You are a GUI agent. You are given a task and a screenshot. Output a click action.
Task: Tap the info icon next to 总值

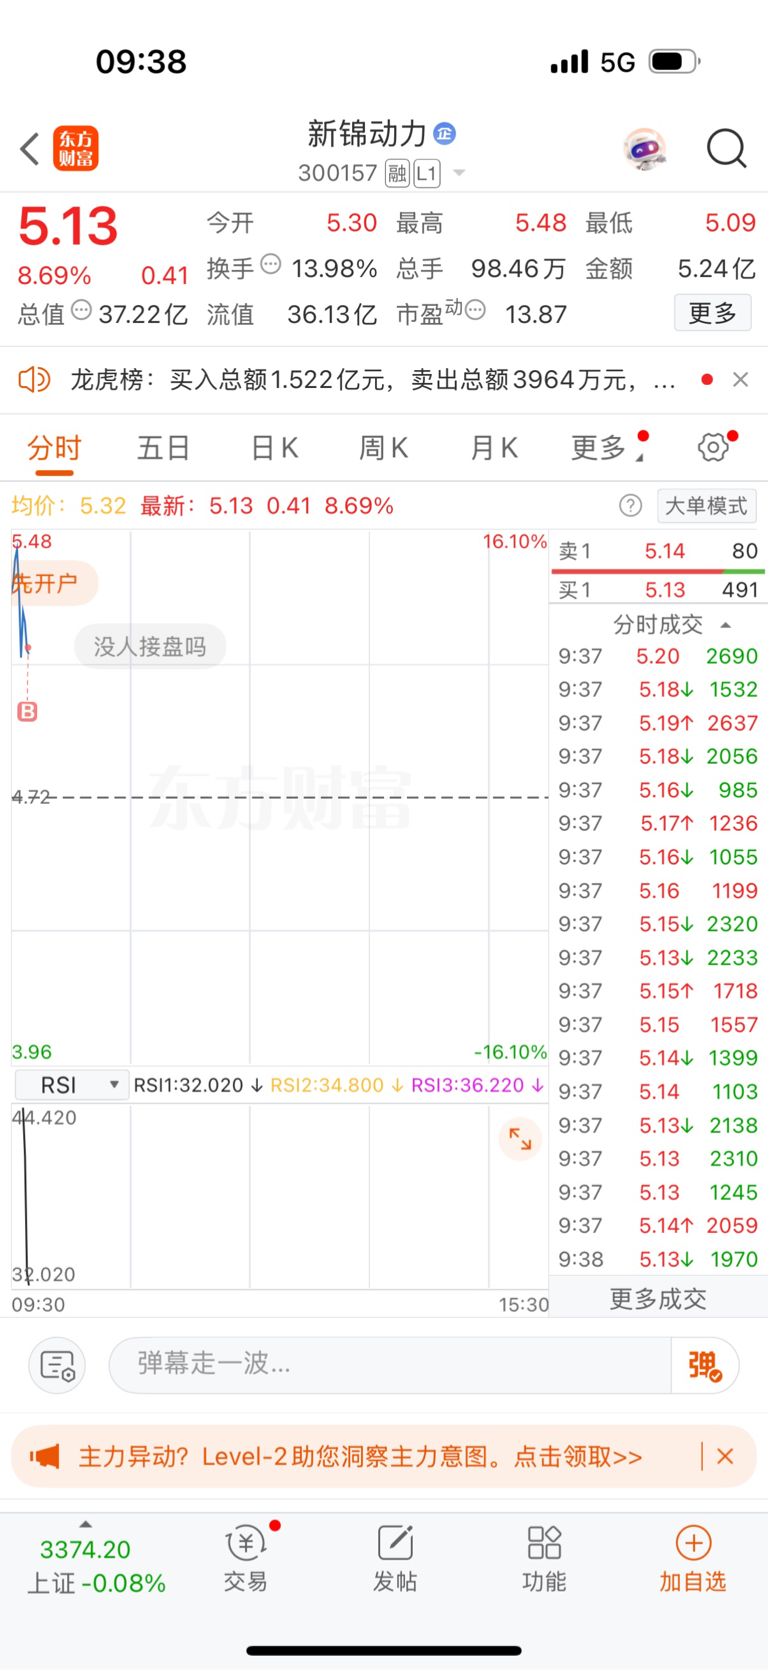click(81, 310)
